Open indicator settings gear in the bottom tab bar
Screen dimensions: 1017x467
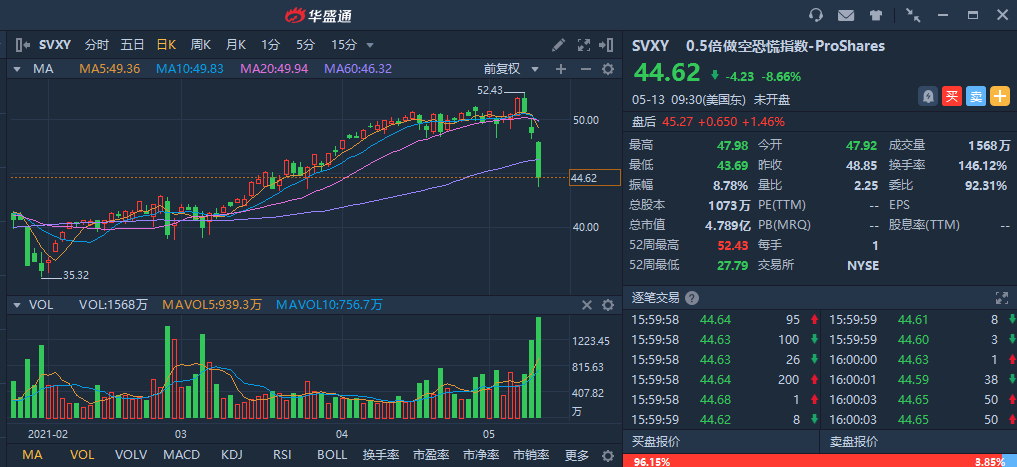click(608, 455)
